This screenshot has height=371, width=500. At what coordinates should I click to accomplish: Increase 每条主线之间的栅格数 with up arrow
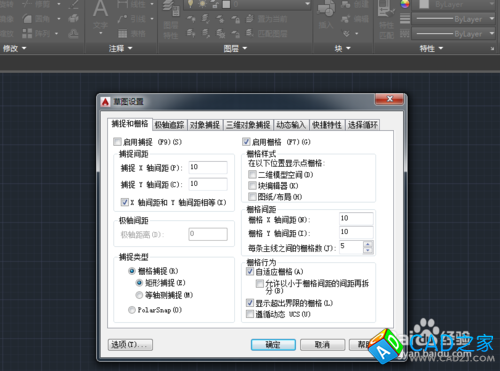368,244
